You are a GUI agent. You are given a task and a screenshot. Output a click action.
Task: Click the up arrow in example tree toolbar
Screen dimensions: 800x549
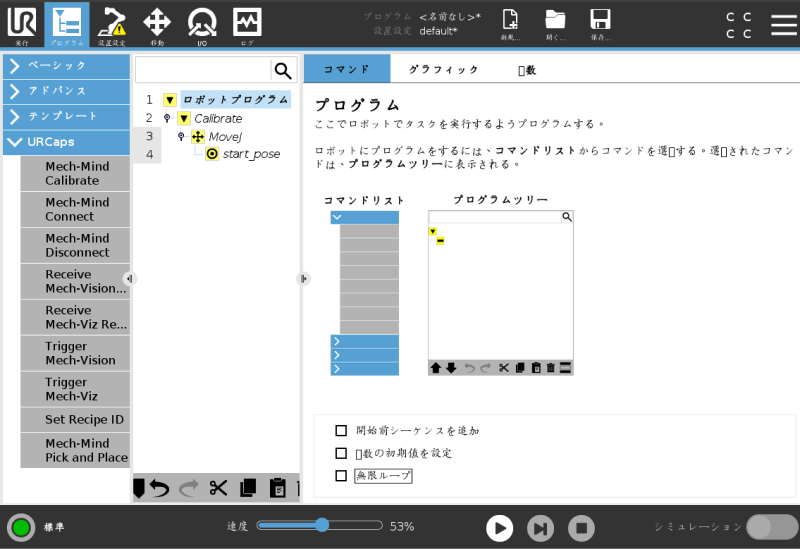(x=435, y=368)
